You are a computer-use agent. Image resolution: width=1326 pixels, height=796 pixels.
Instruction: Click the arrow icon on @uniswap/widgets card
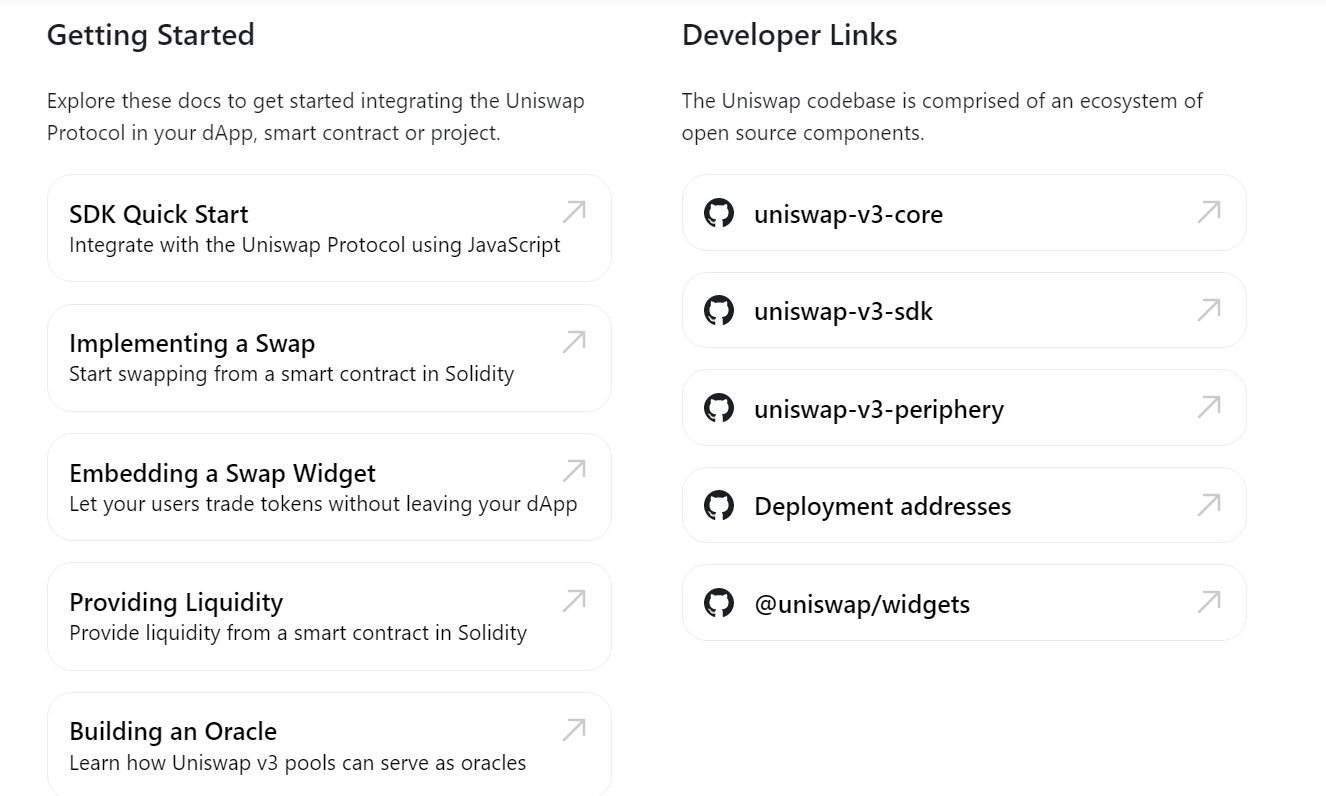[1209, 602]
